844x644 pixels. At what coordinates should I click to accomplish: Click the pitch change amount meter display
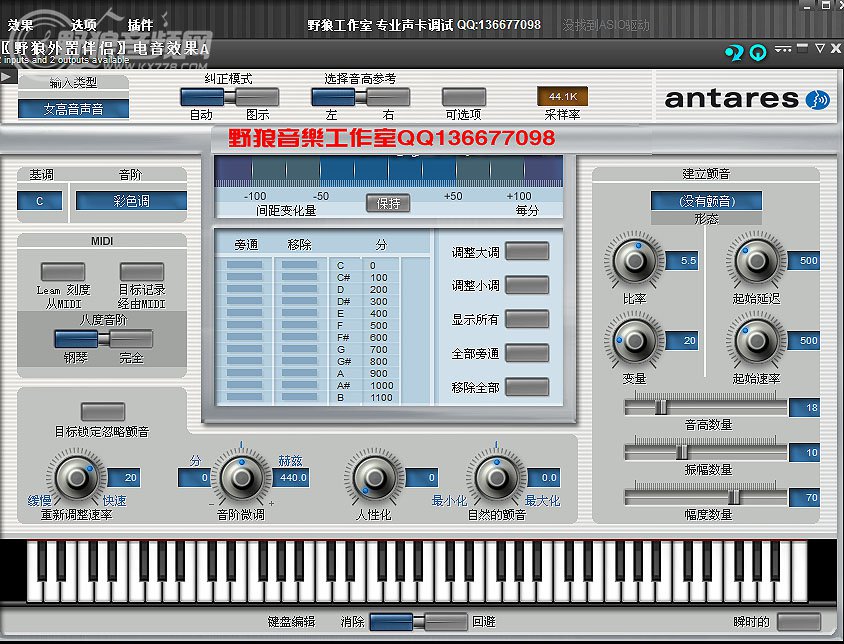coord(389,170)
